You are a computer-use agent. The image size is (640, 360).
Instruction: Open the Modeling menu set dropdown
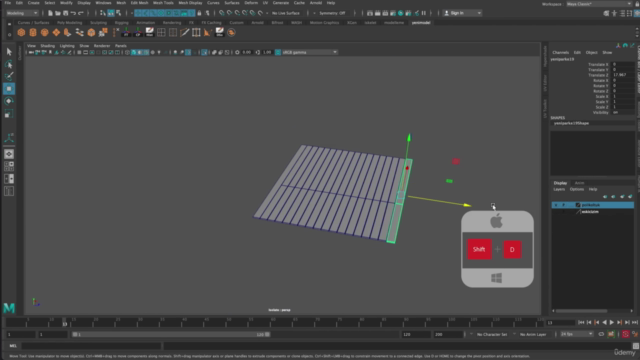22,13
